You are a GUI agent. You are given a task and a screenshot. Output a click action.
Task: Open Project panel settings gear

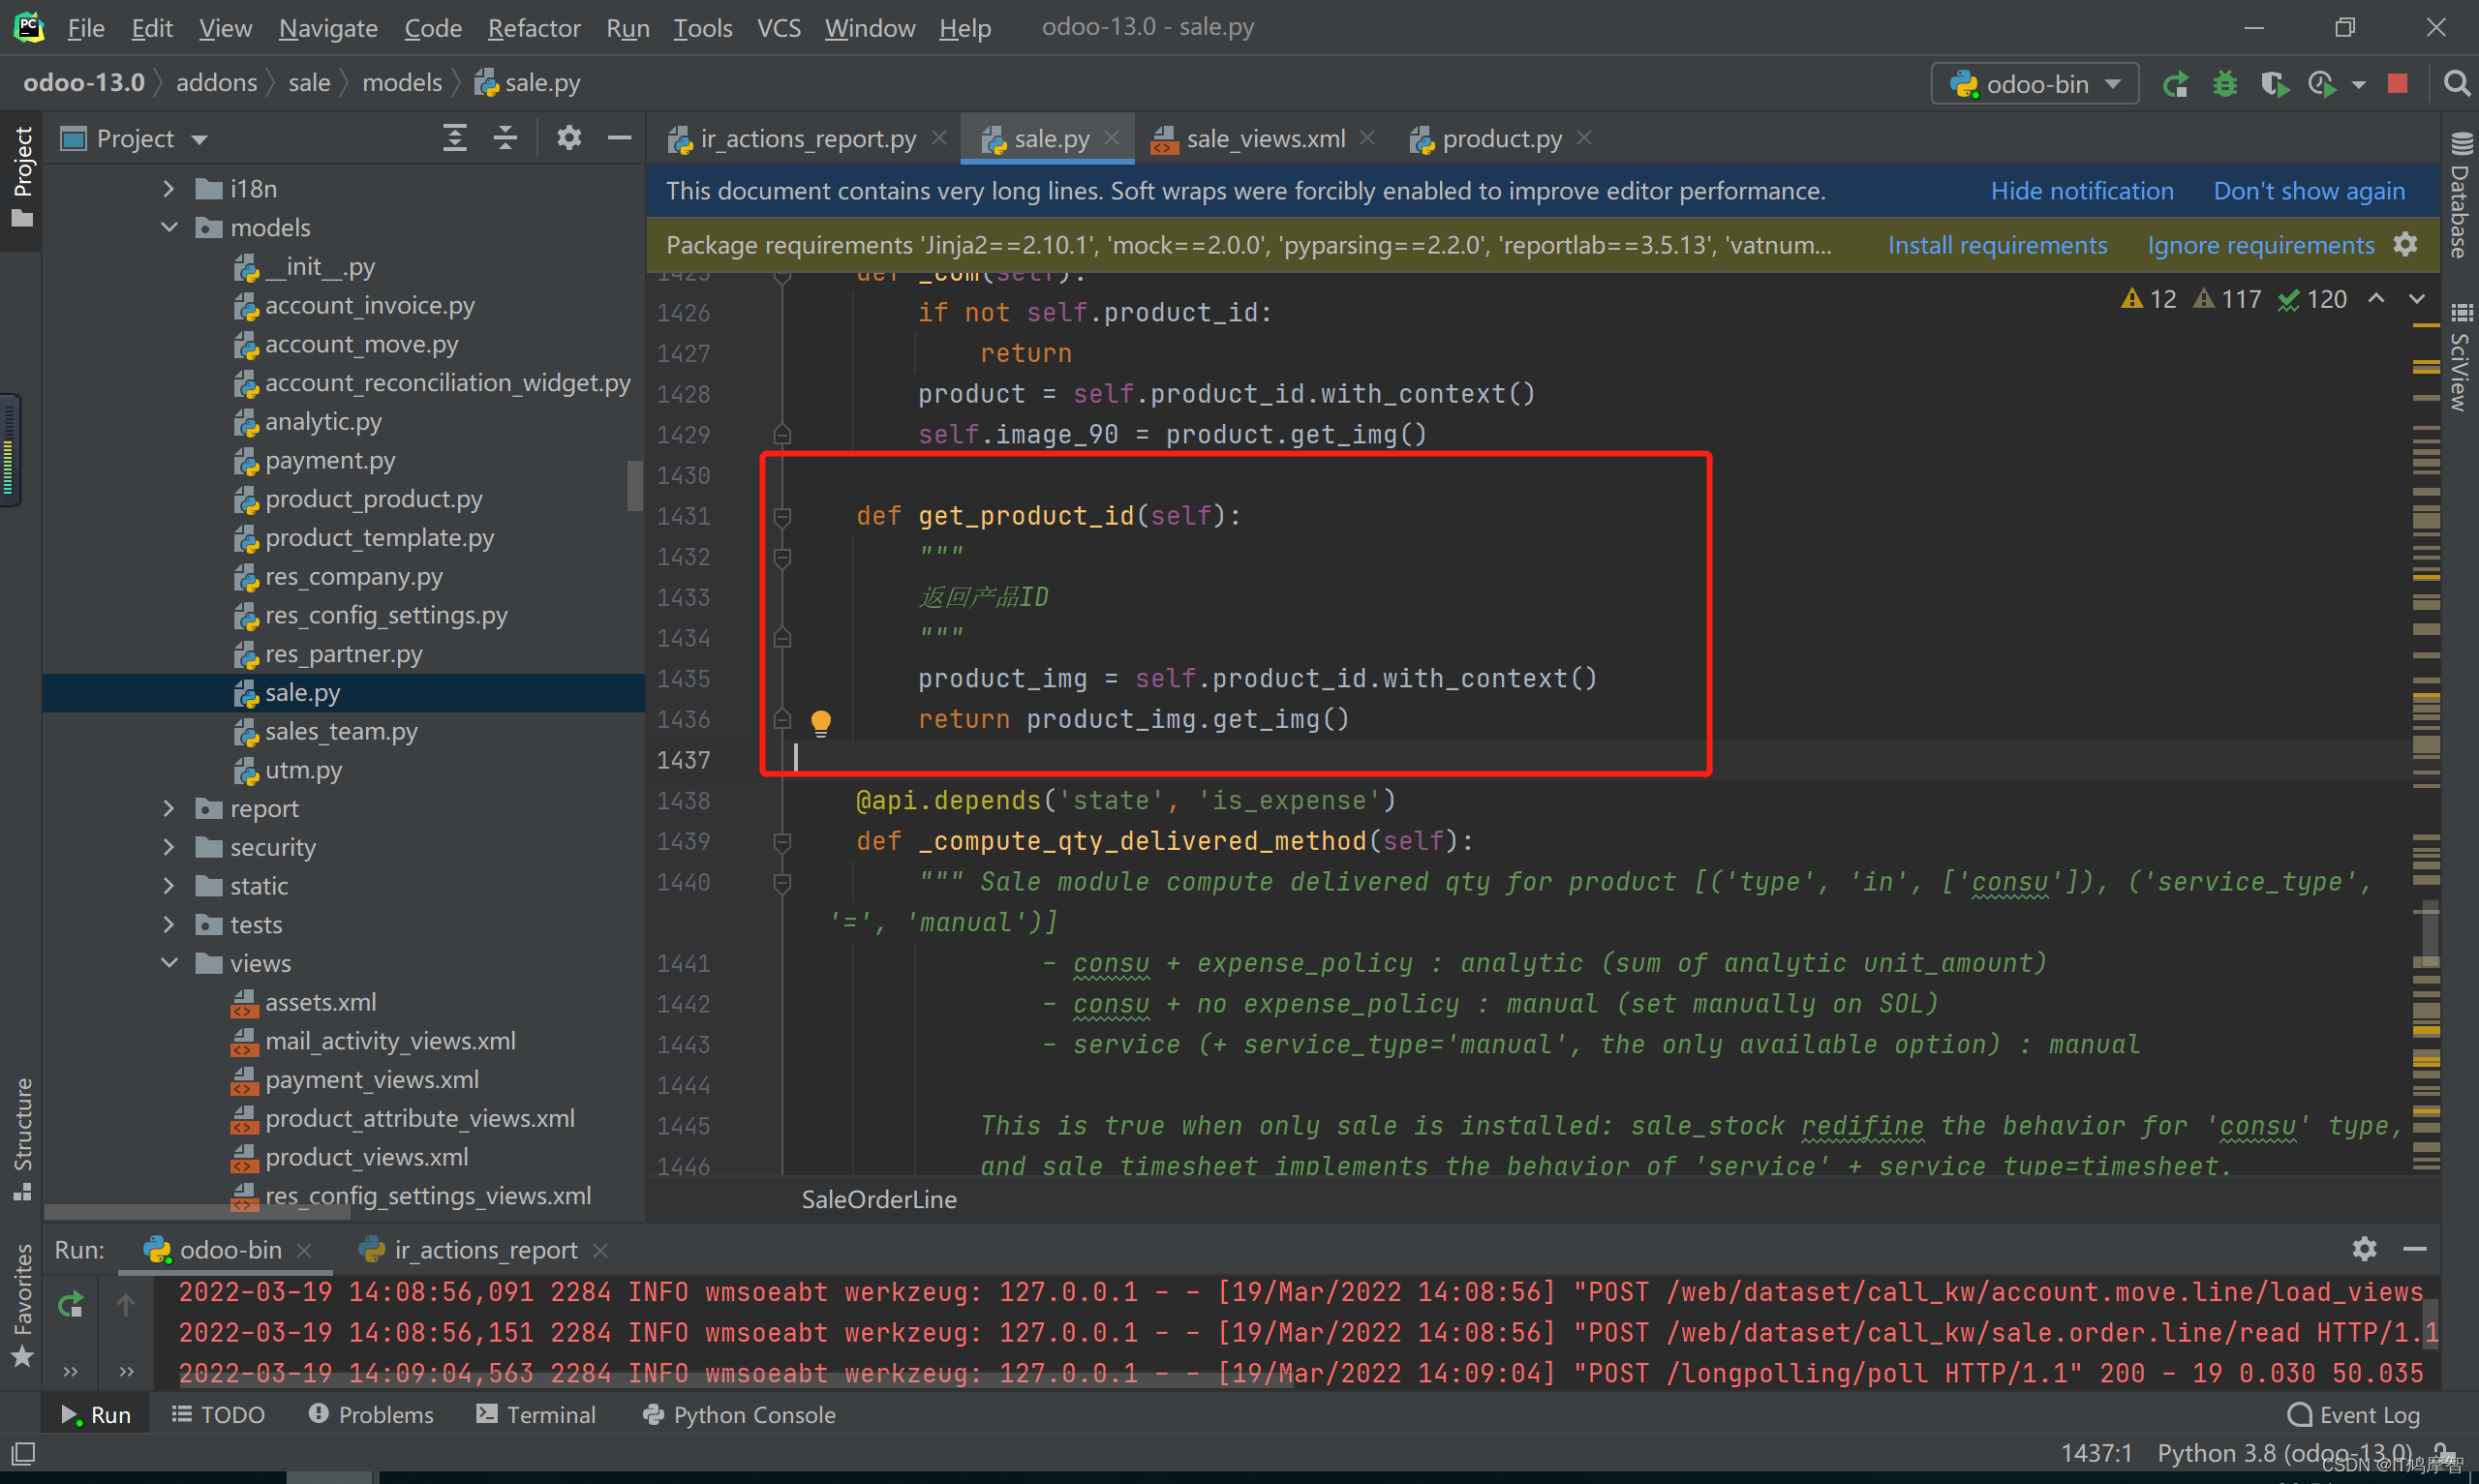pyautogui.click(x=569, y=138)
